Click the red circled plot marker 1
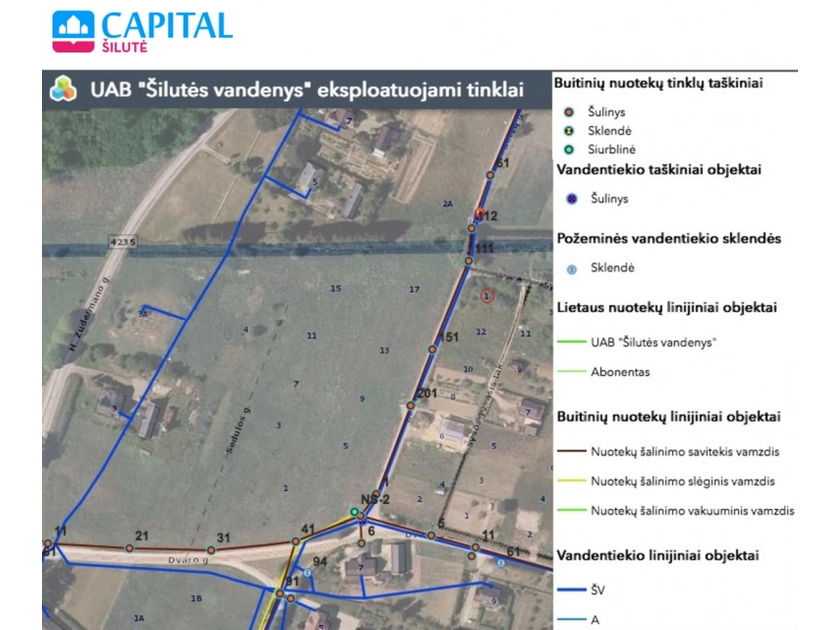The height and width of the screenshot is (630, 840). tap(487, 296)
